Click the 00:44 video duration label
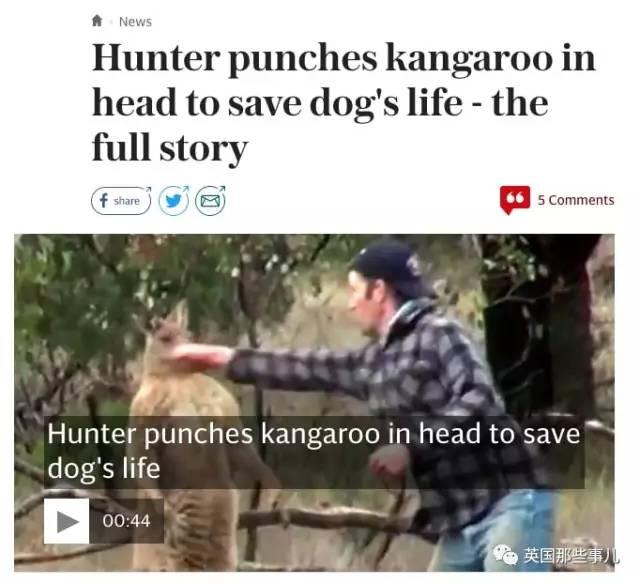Image resolution: width=640 pixels, height=584 pixels. pos(127,521)
